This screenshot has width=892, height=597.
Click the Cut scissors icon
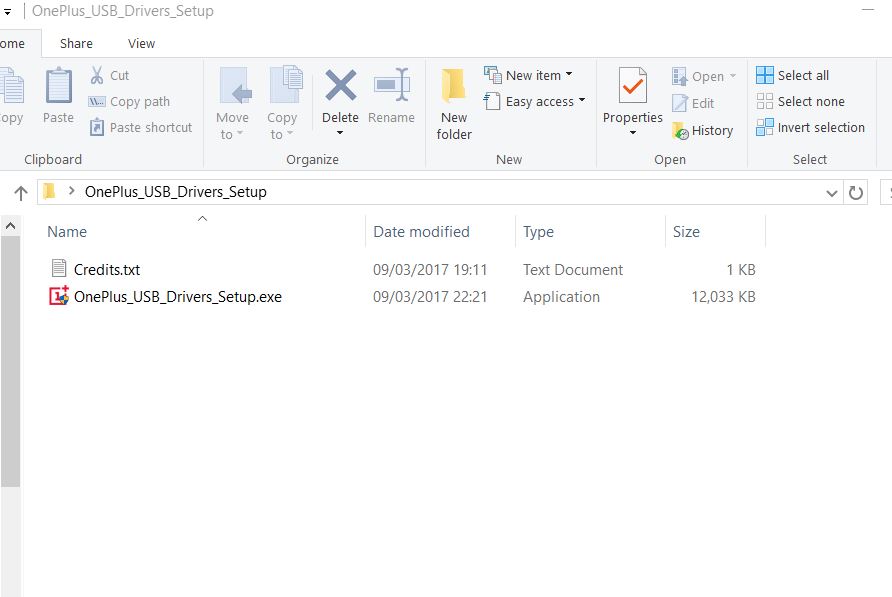(97, 75)
